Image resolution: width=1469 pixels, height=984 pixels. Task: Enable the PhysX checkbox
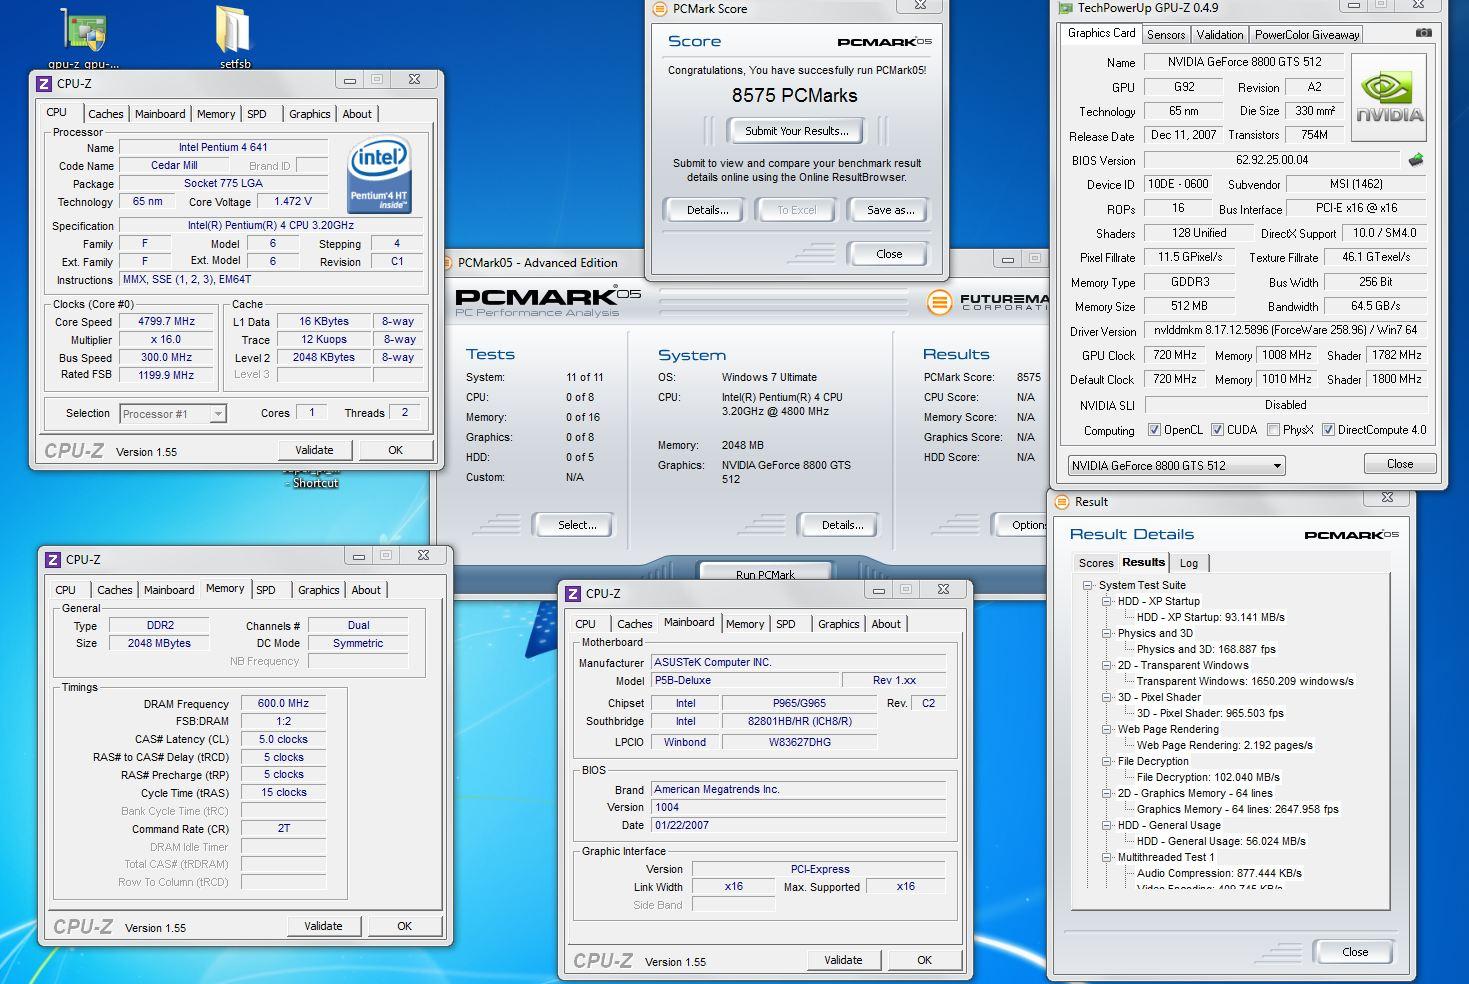[x=1273, y=430]
